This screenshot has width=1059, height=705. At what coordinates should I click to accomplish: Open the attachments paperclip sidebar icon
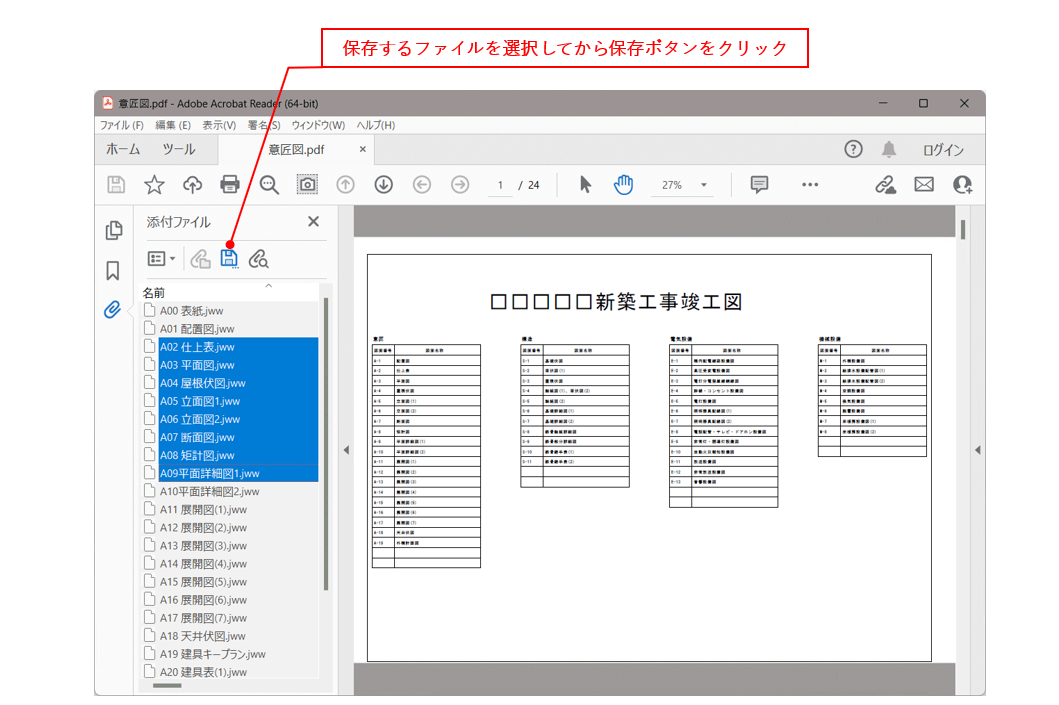point(113,309)
